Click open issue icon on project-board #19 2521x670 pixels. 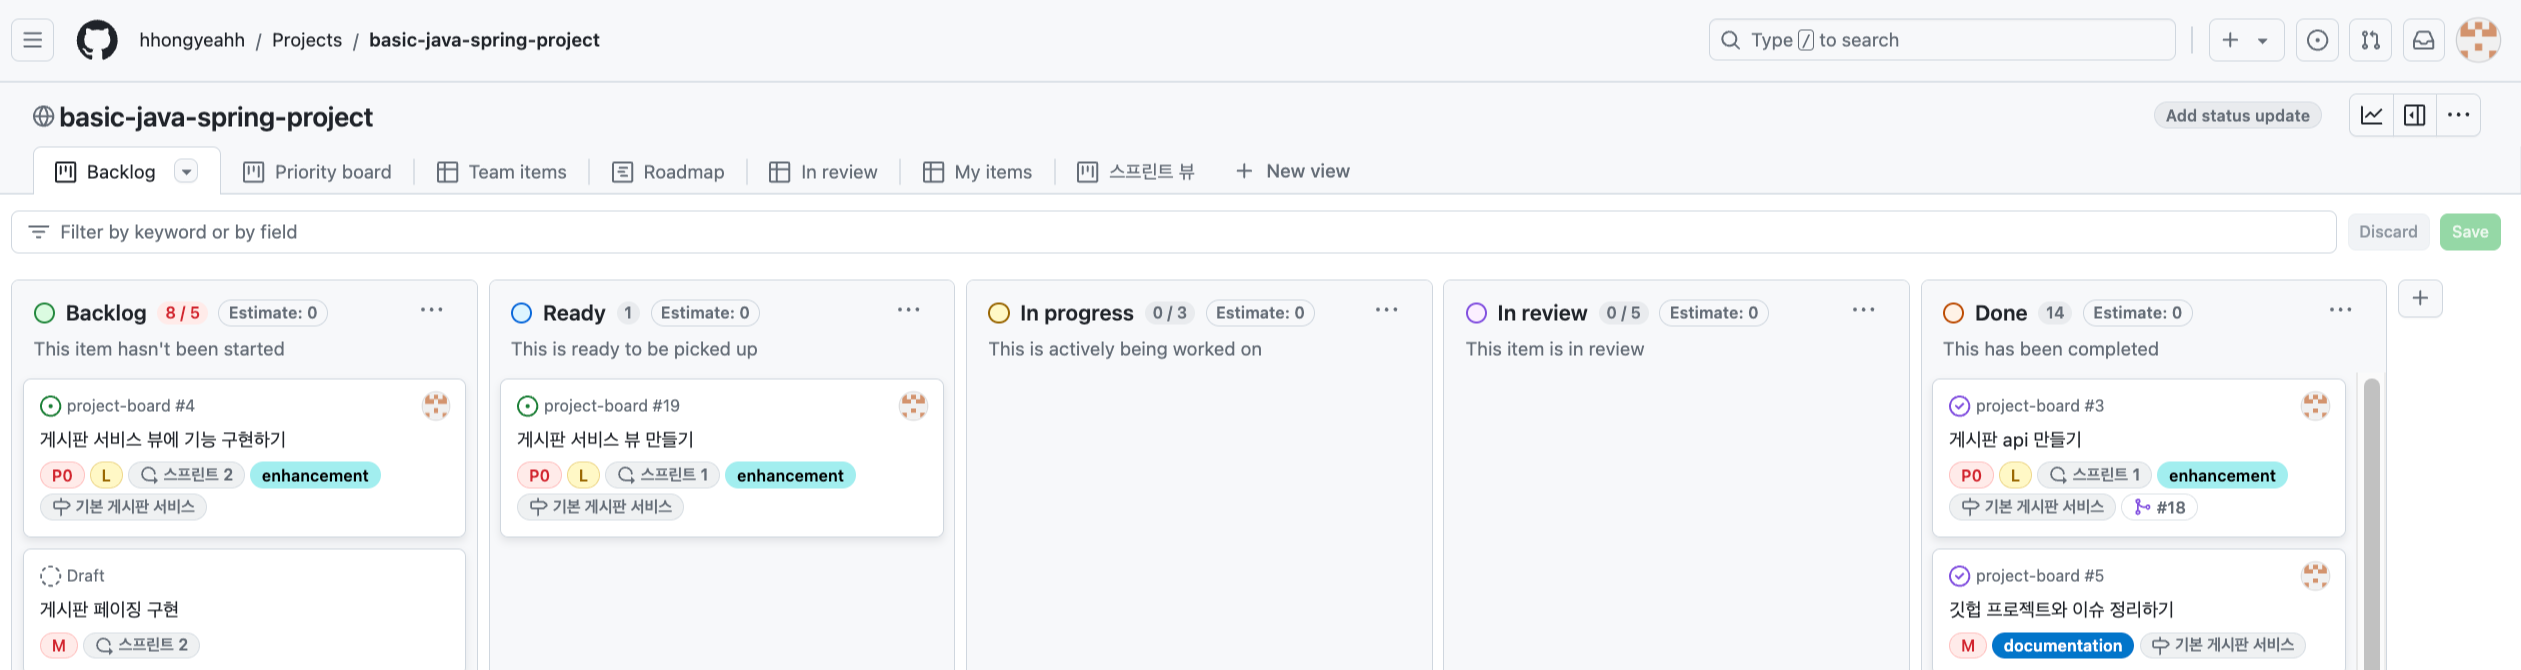pos(527,406)
